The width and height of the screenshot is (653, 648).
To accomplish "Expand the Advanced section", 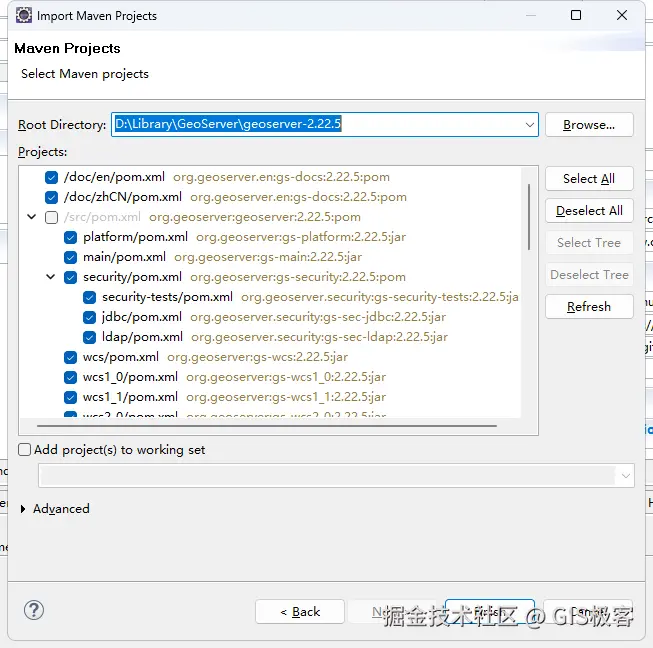I will point(23,509).
